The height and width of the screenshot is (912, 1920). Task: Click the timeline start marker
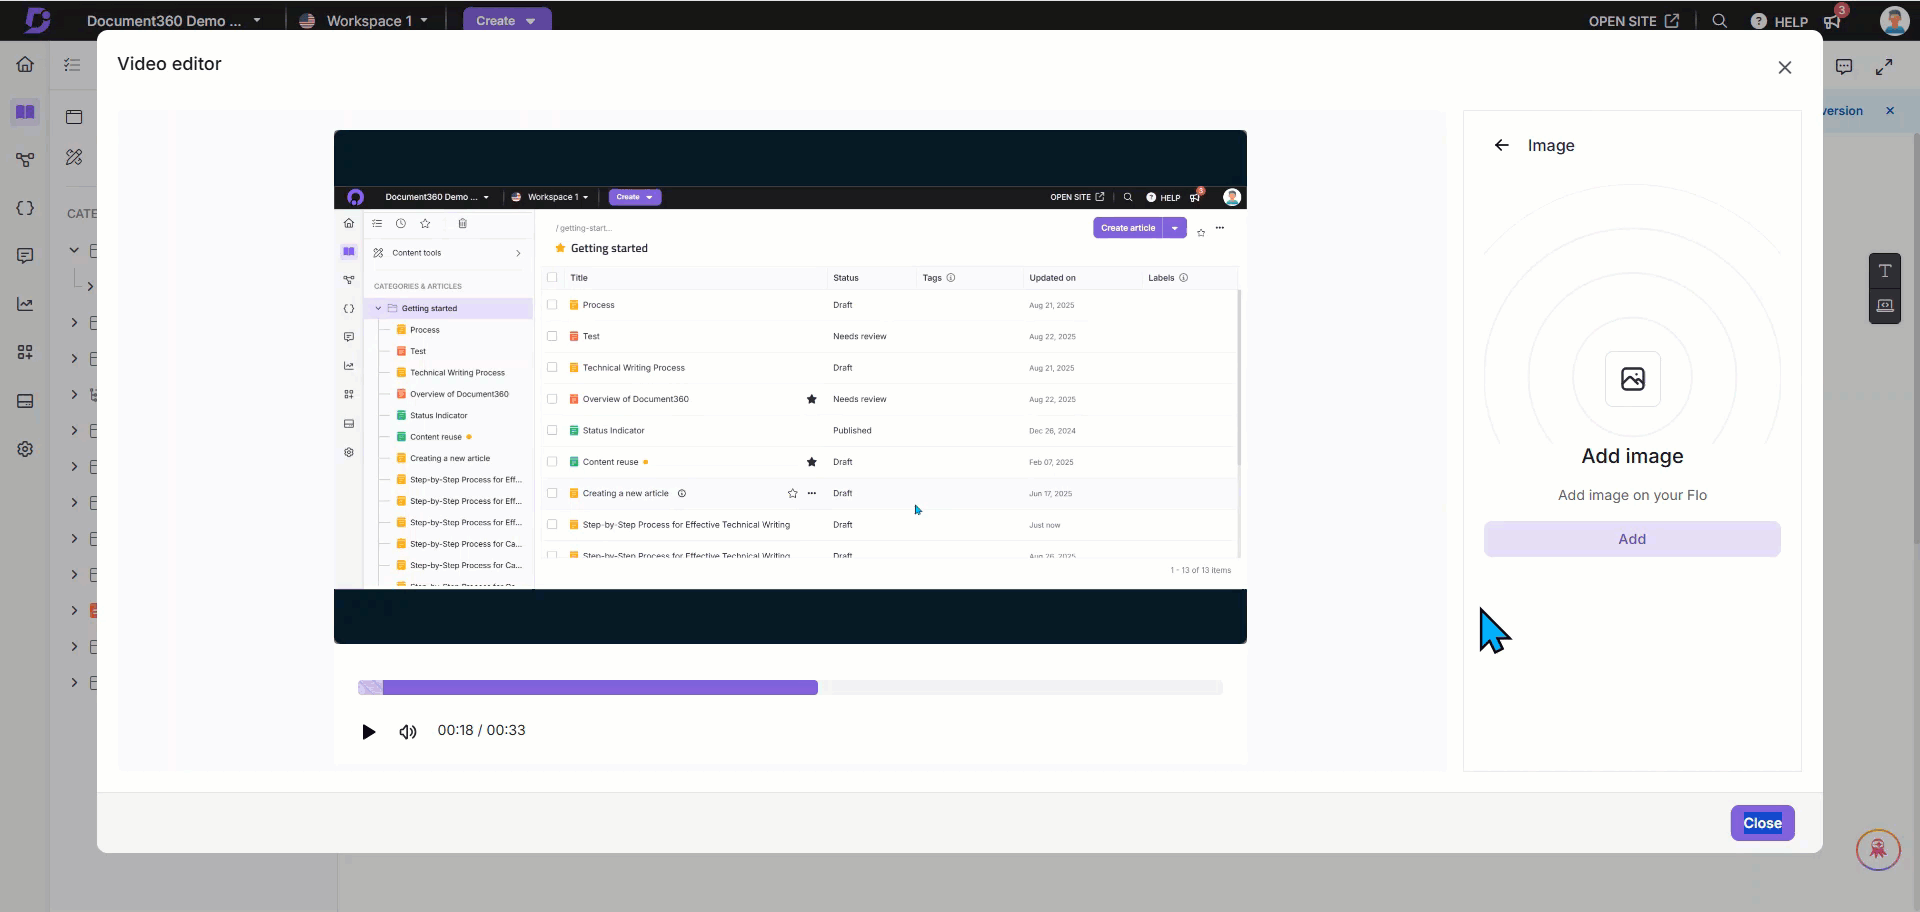(370, 688)
